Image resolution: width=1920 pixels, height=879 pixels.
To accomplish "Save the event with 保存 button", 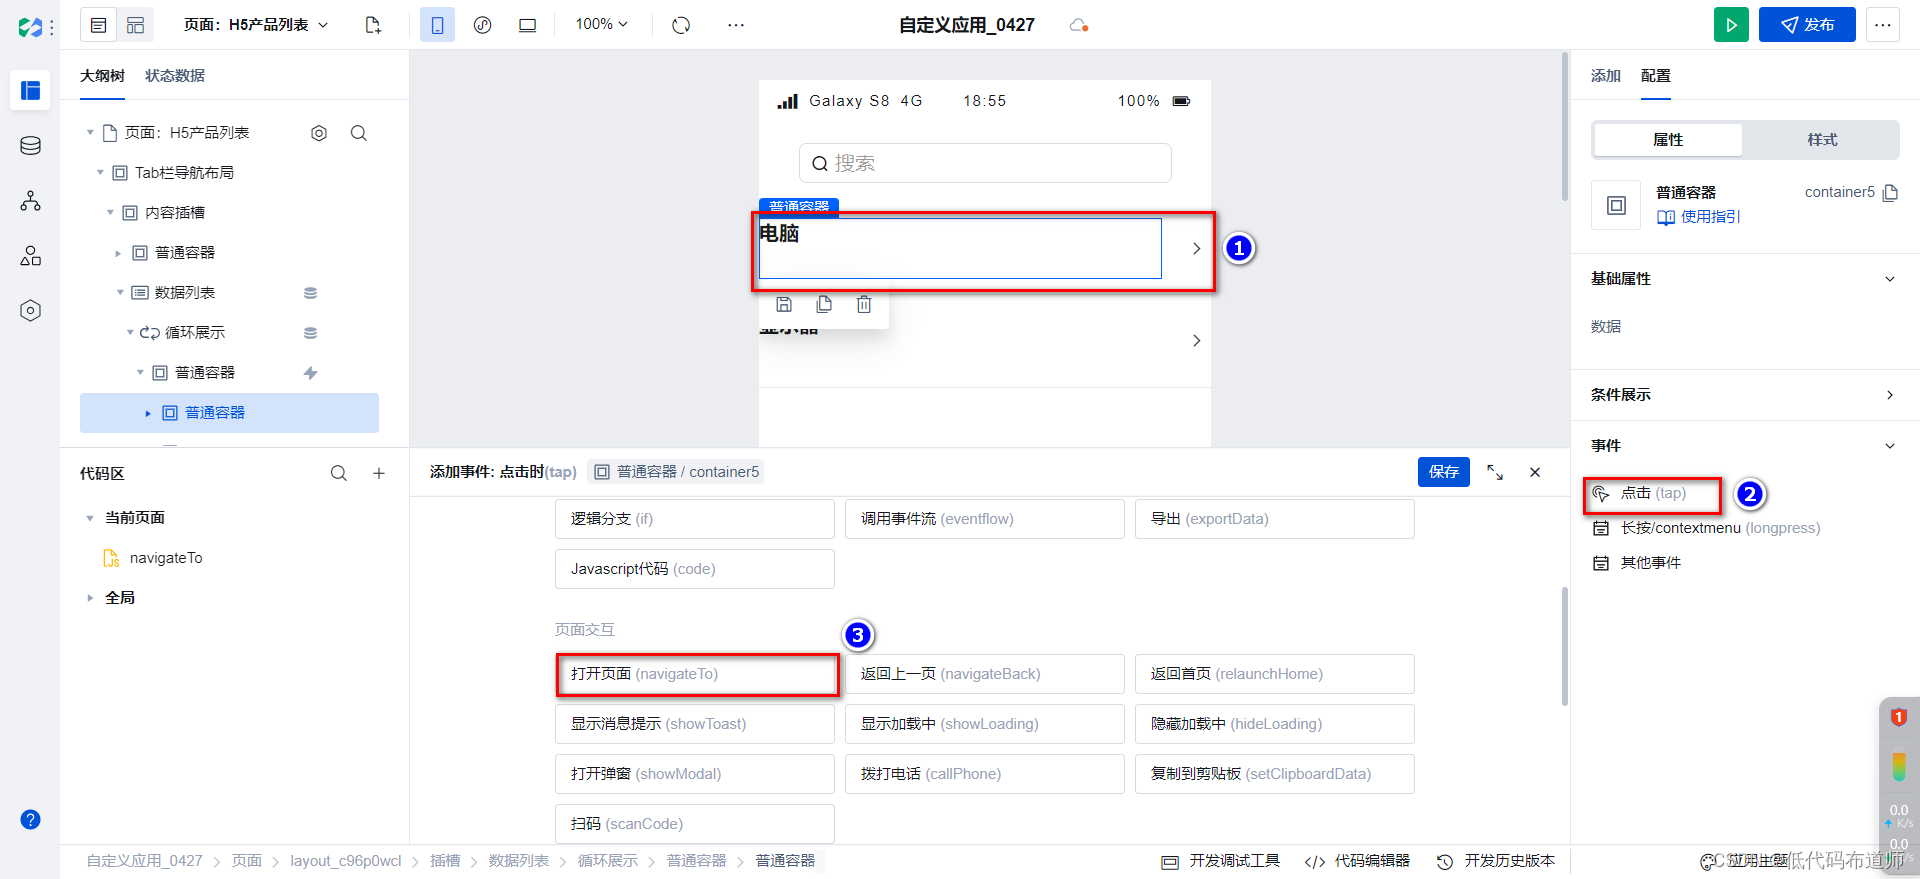I will pyautogui.click(x=1444, y=472).
